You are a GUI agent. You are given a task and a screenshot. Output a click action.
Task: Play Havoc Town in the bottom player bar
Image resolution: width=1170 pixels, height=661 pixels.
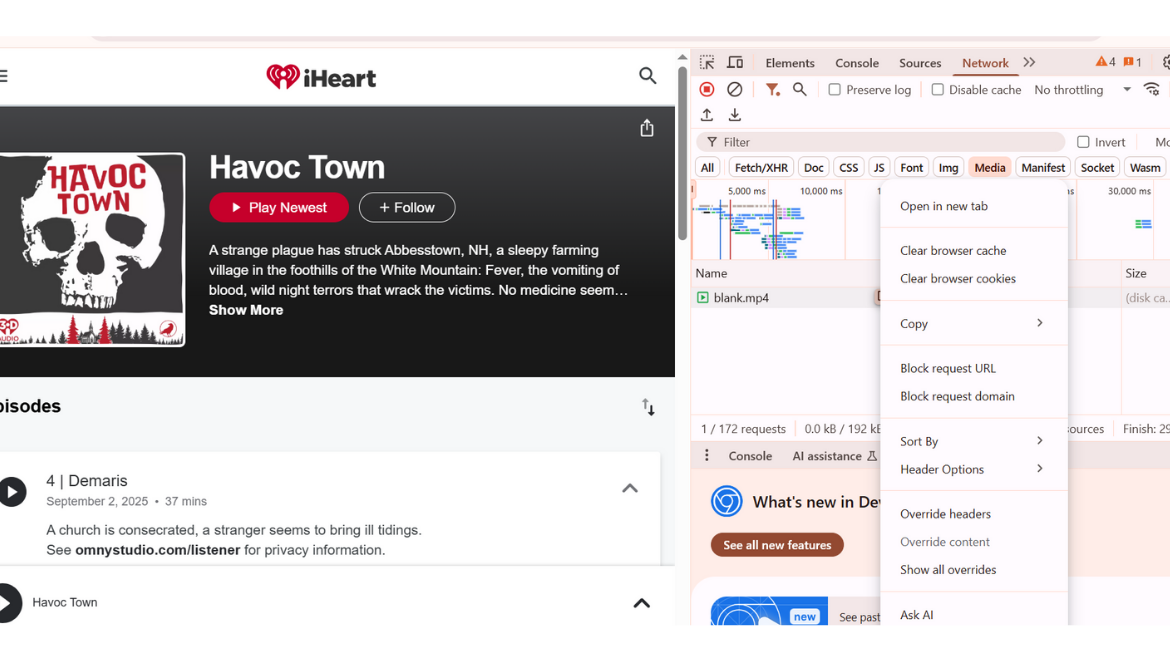(x=9, y=603)
